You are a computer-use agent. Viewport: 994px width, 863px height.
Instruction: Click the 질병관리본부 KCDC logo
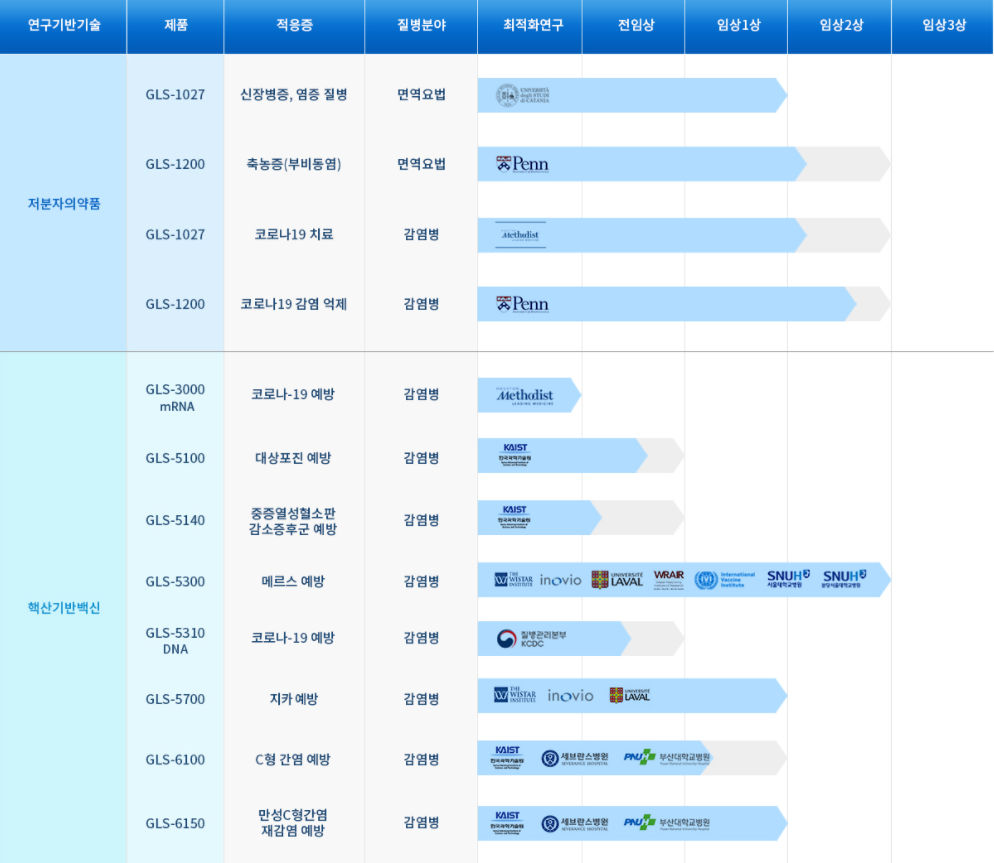(x=531, y=639)
